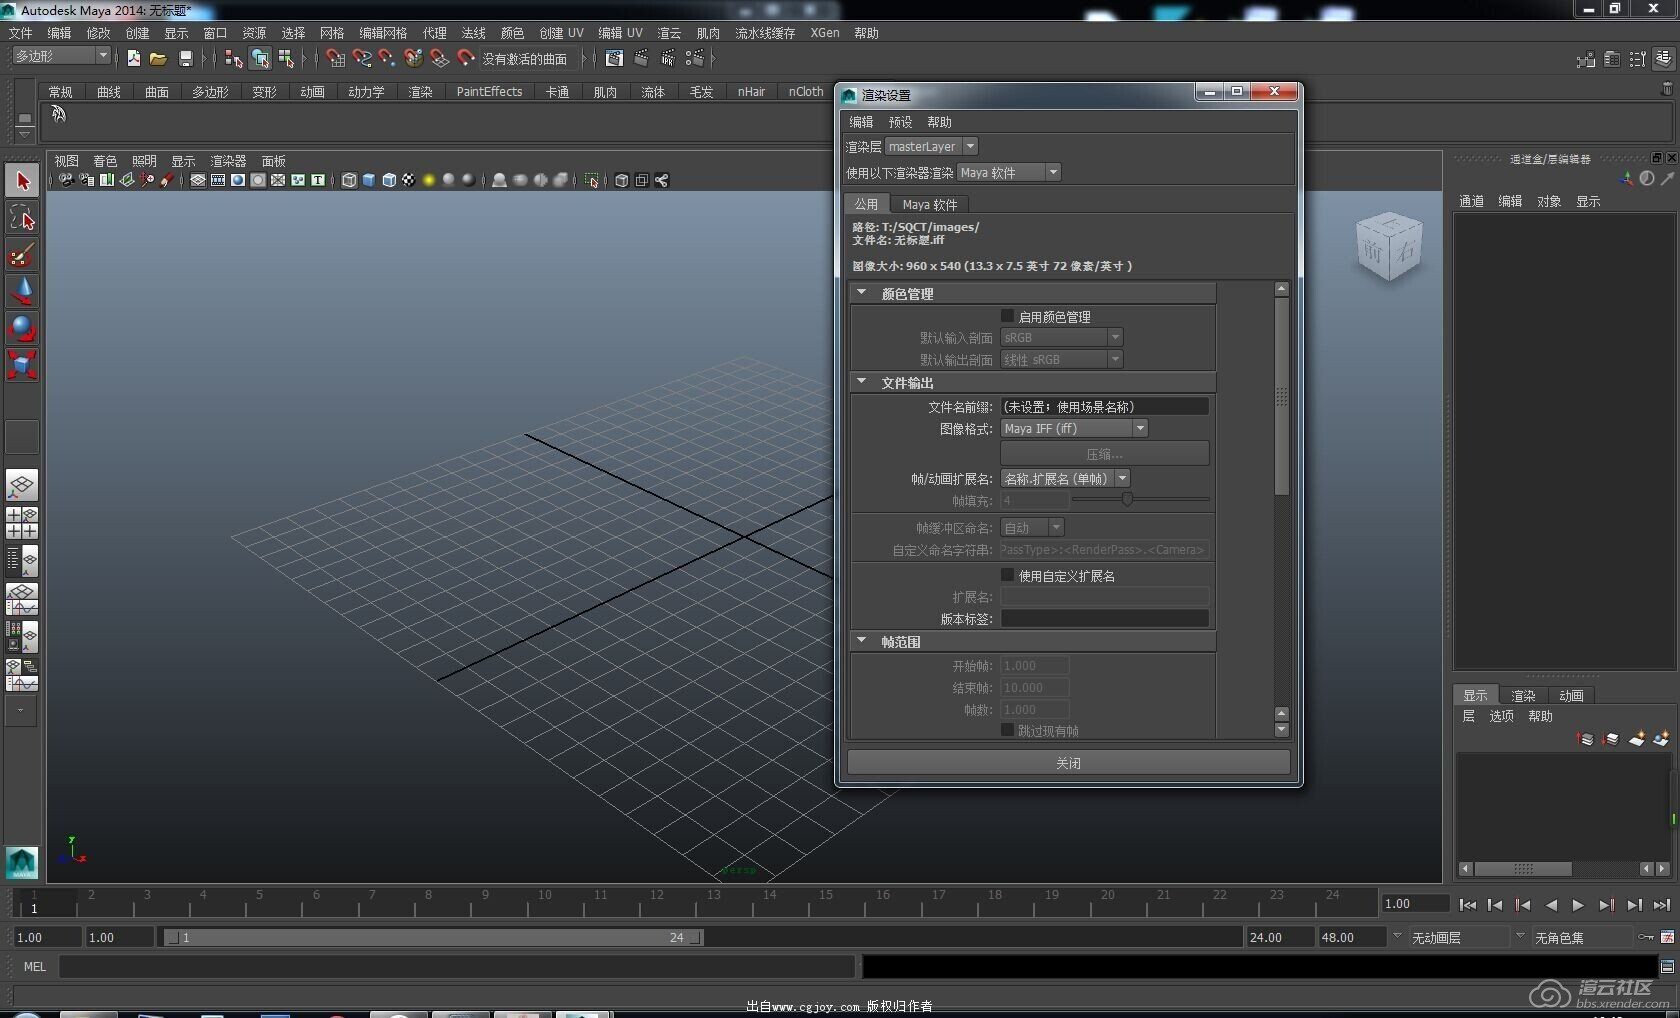Collapse the 文件输出 section
The height and width of the screenshot is (1018, 1680).
(861, 382)
